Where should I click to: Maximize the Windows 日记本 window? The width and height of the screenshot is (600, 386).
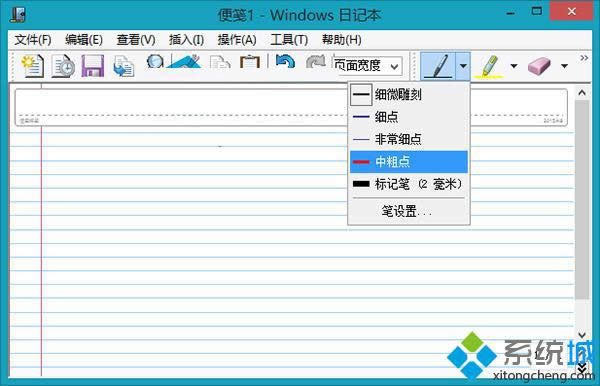536,11
